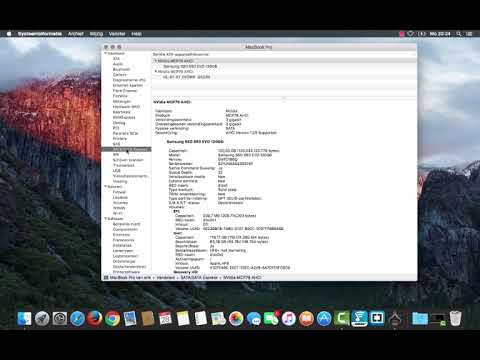This screenshot has width=480, height=360.
Task: Launch Launchpad from the Dock
Action: coord(42,319)
